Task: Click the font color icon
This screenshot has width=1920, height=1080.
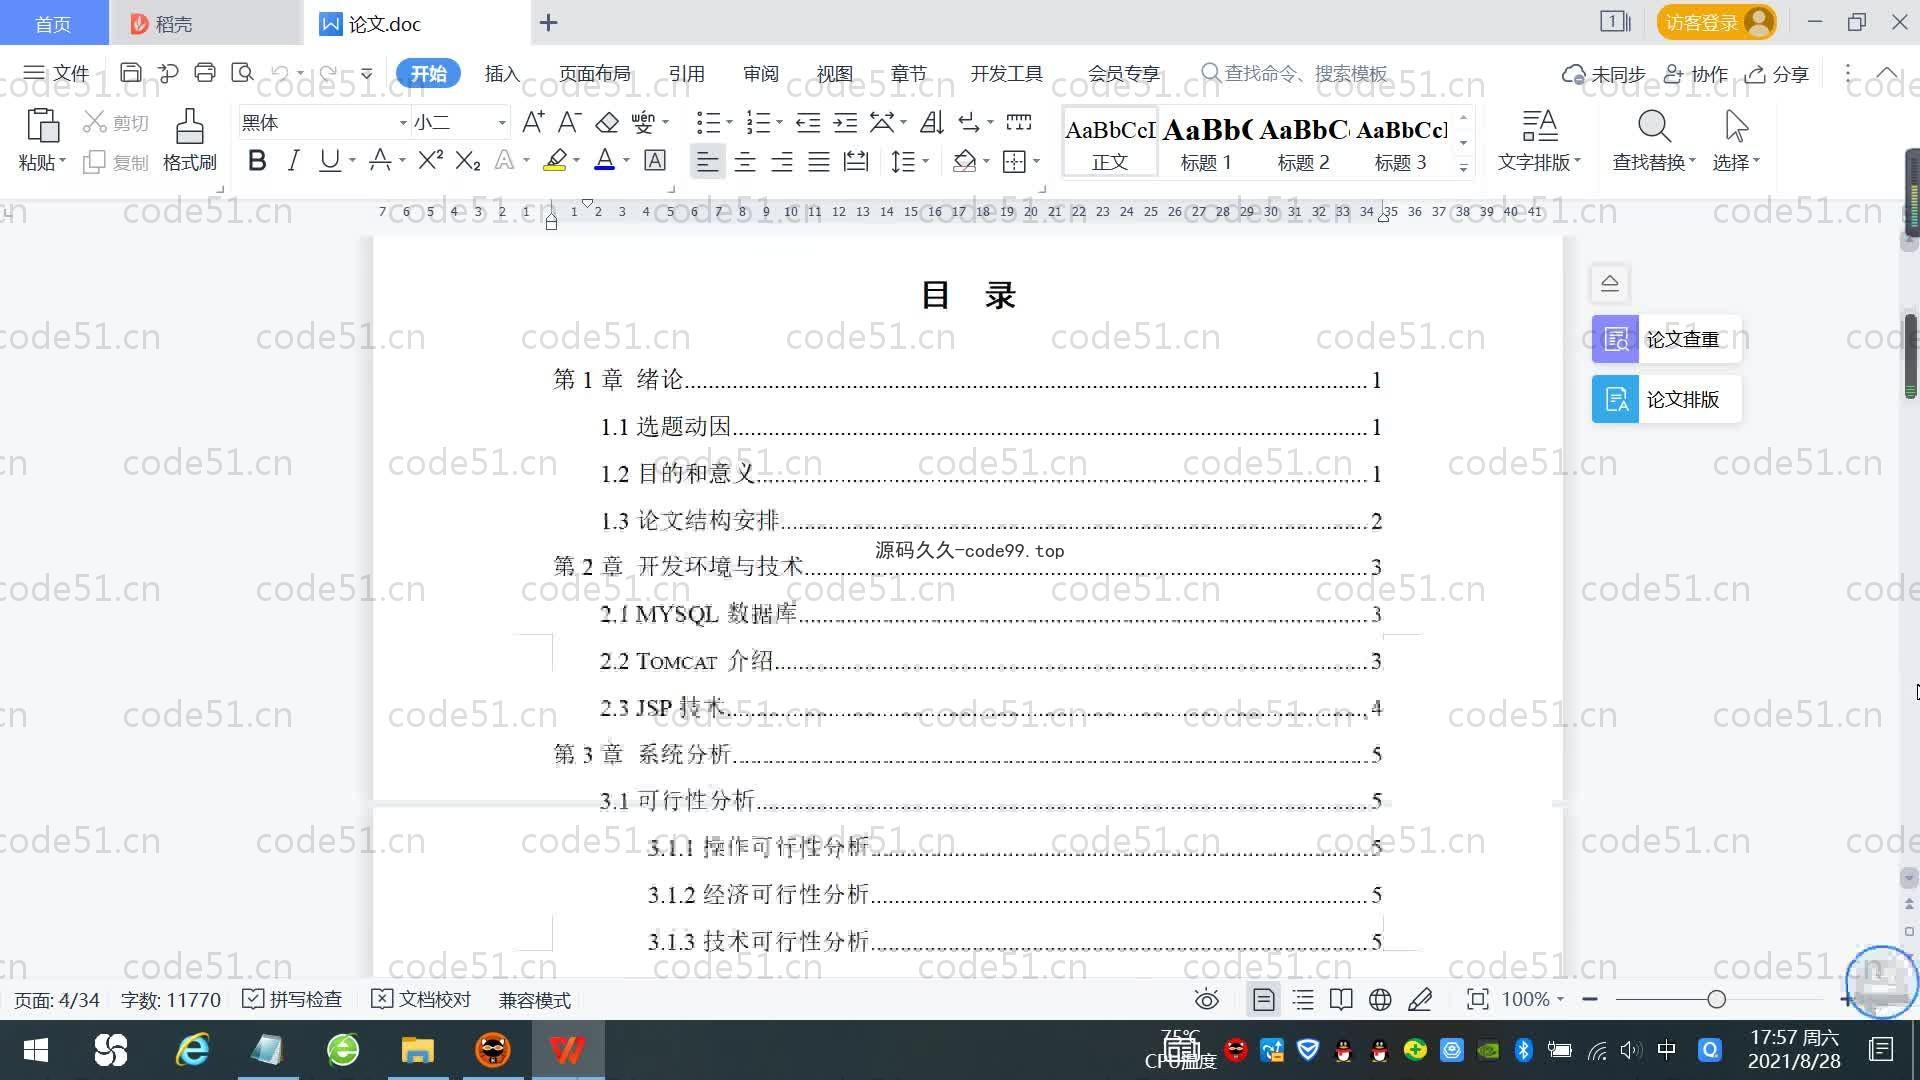Action: tap(605, 161)
